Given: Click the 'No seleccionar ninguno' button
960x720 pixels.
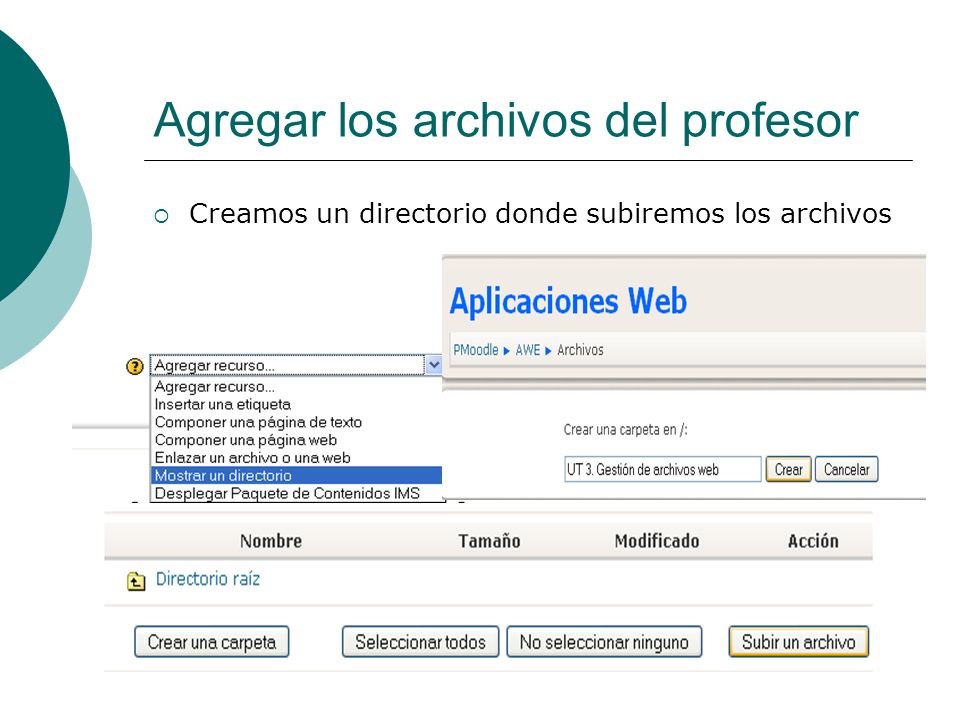Looking at the screenshot, I should (604, 642).
